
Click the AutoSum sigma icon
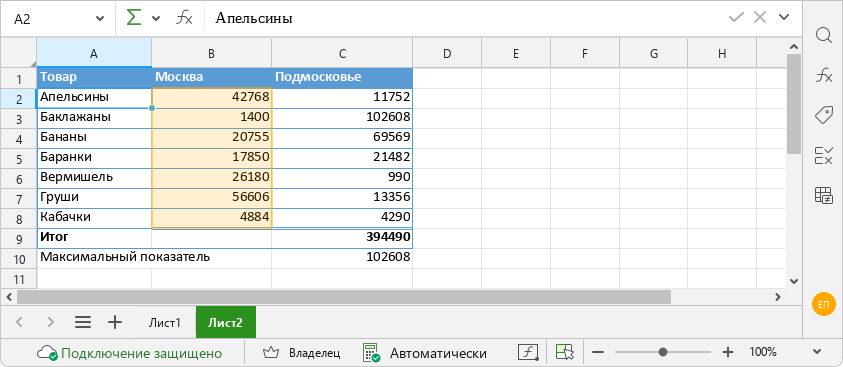133,18
